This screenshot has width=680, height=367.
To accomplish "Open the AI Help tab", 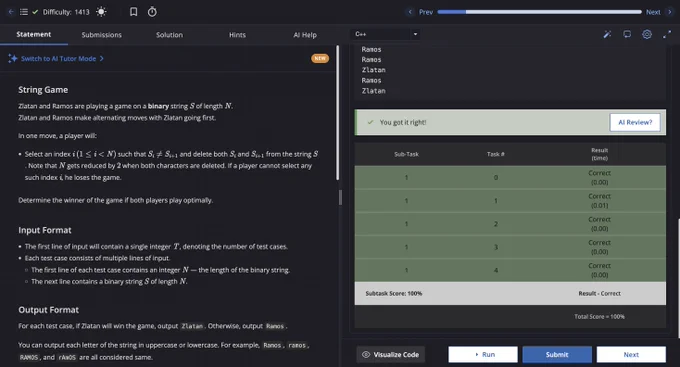I will point(305,35).
